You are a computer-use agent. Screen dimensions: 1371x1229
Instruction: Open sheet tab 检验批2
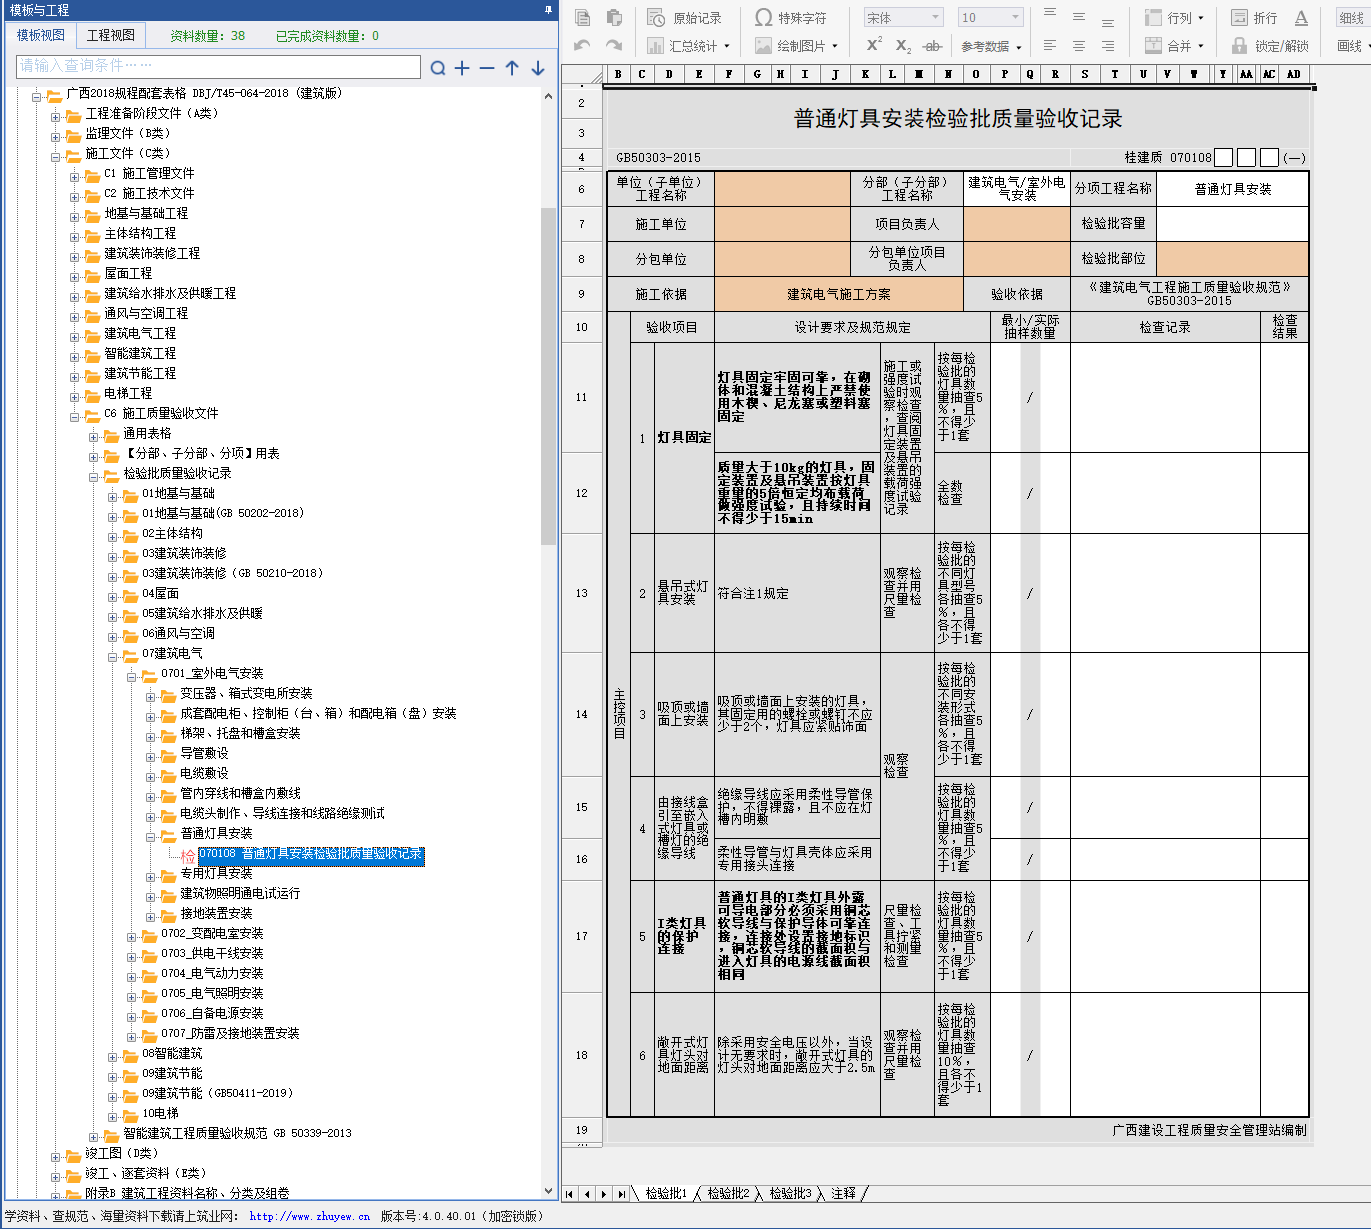click(728, 1193)
